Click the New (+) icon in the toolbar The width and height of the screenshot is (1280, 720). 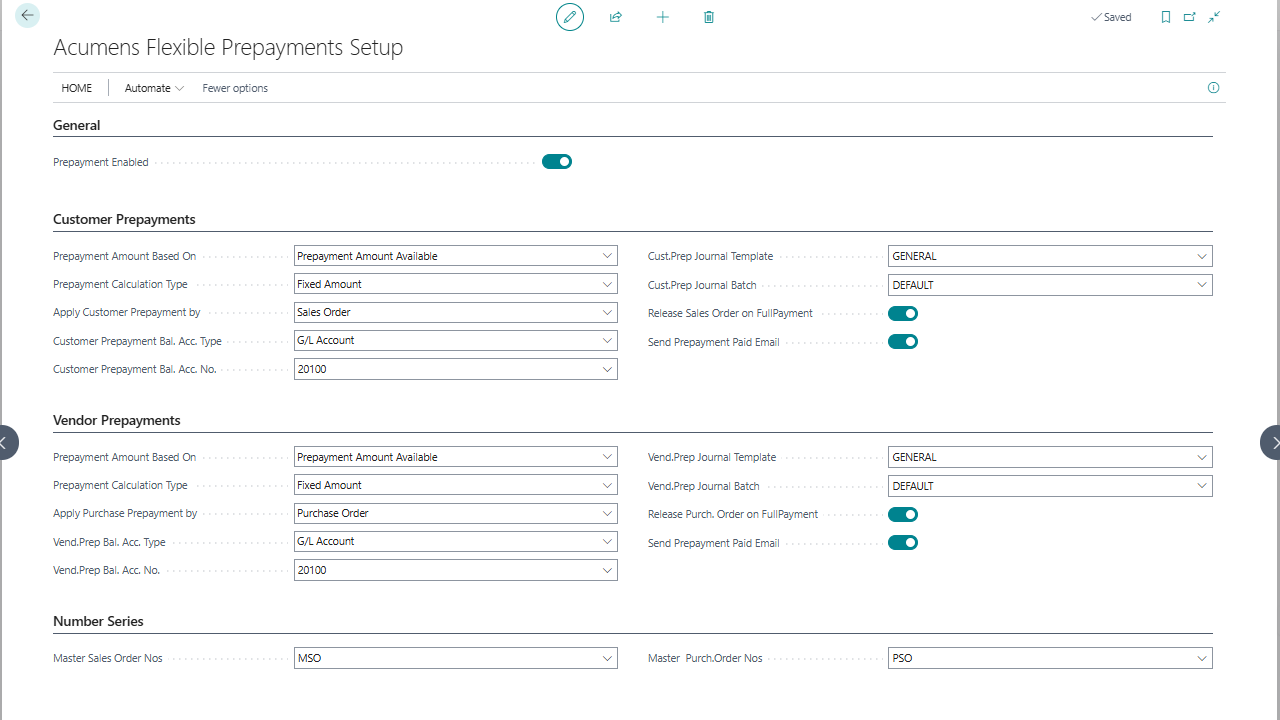(662, 17)
